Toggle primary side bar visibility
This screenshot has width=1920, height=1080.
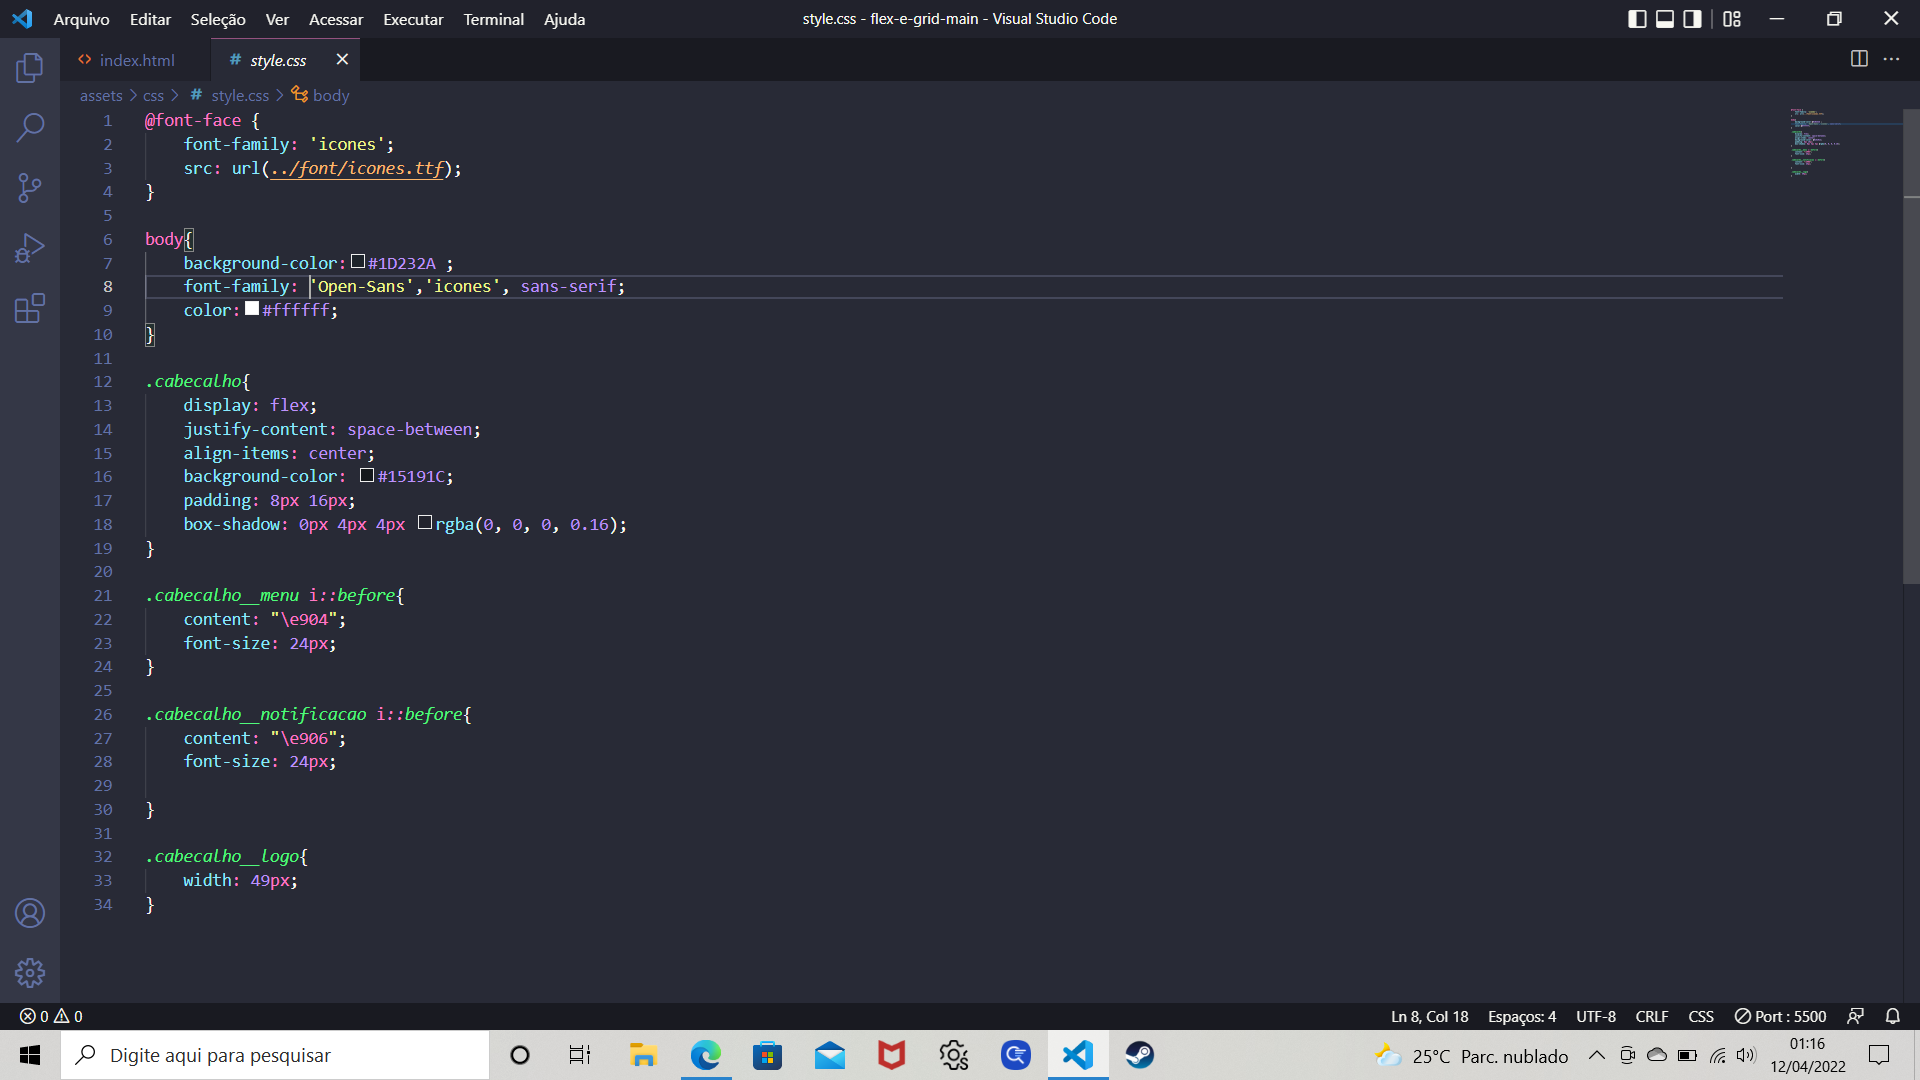click(x=1637, y=19)
